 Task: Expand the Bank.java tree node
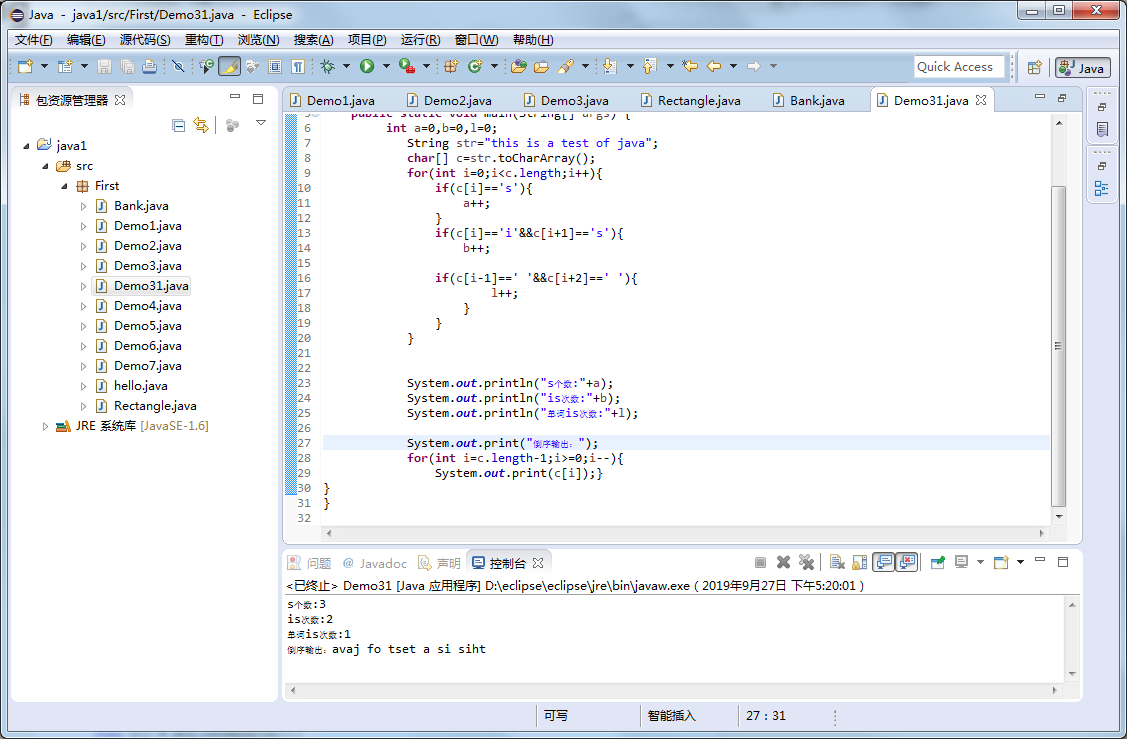[x=83, y=206]
